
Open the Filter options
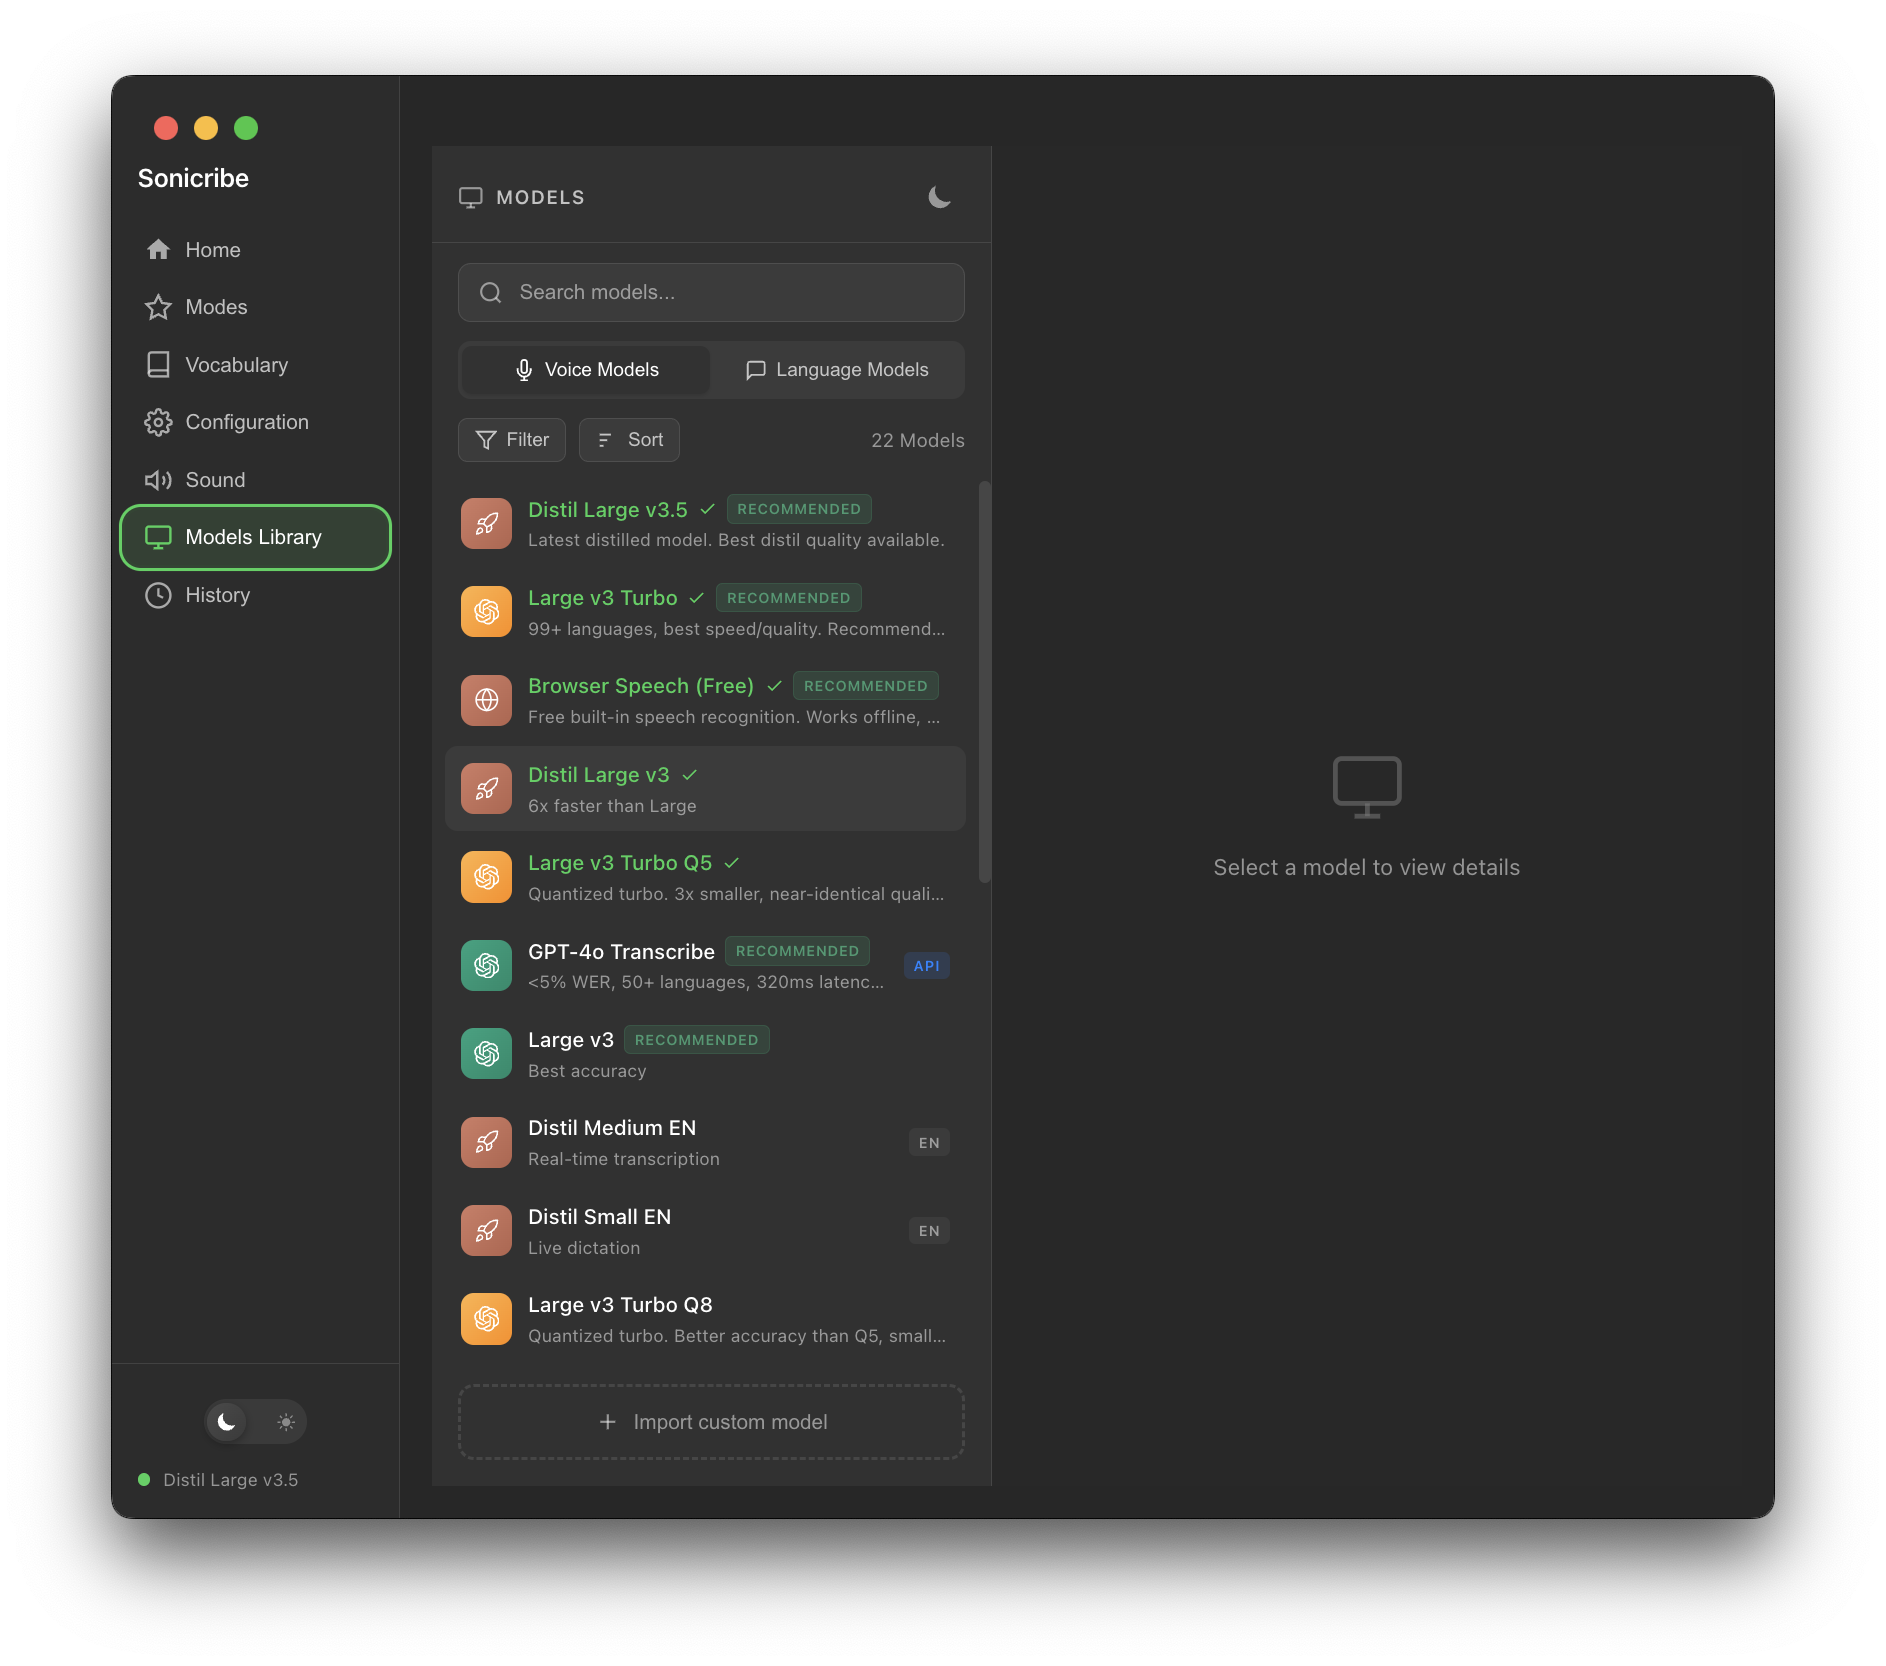click(512, 440)
